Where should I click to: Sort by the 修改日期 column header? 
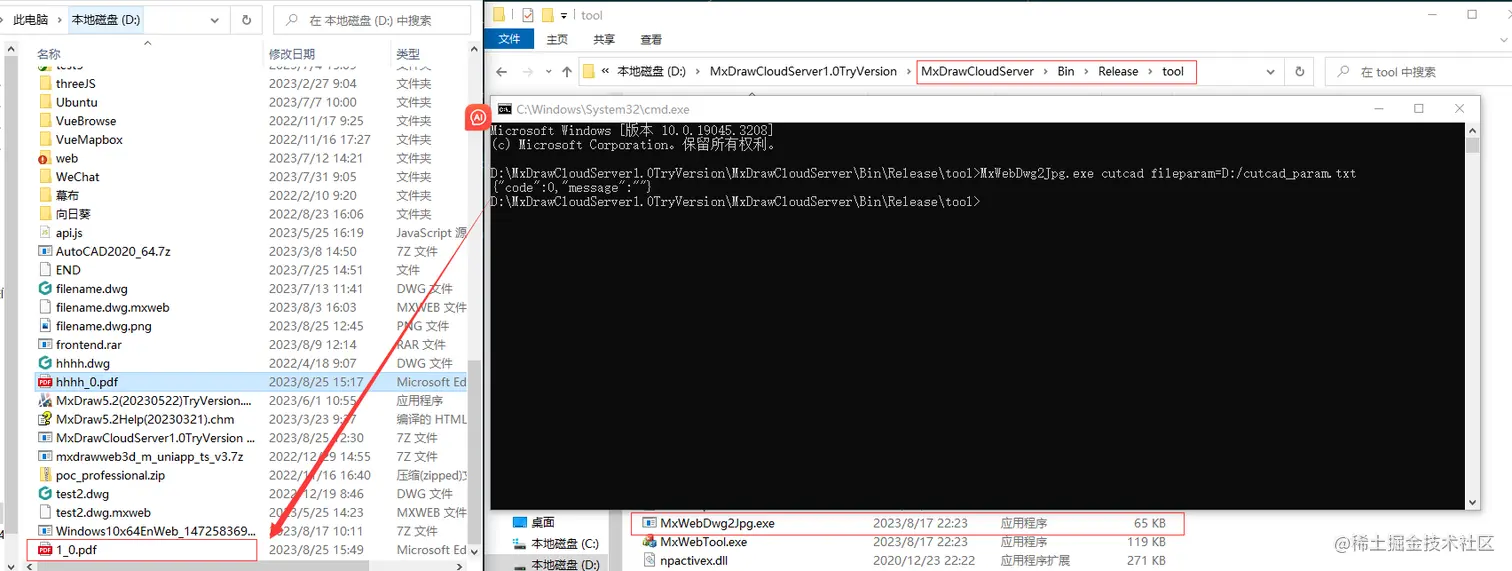pyautogui.click(x=292, y=54)
